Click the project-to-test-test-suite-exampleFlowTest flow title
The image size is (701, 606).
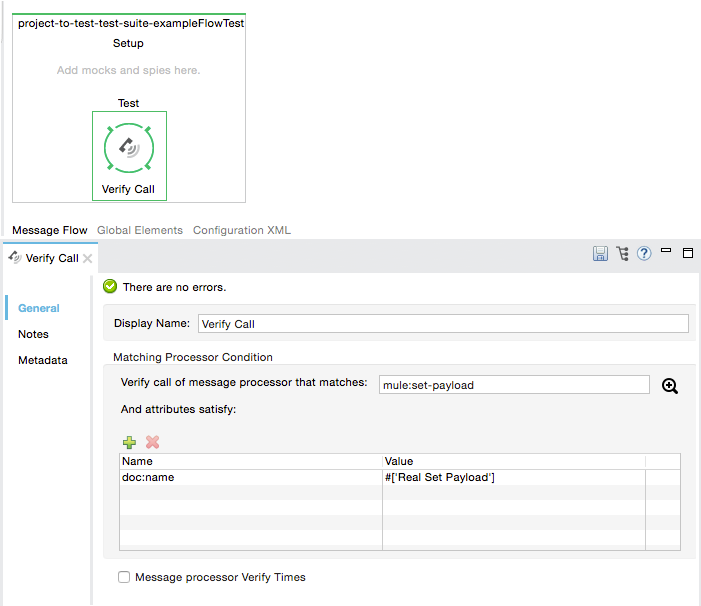131,23
